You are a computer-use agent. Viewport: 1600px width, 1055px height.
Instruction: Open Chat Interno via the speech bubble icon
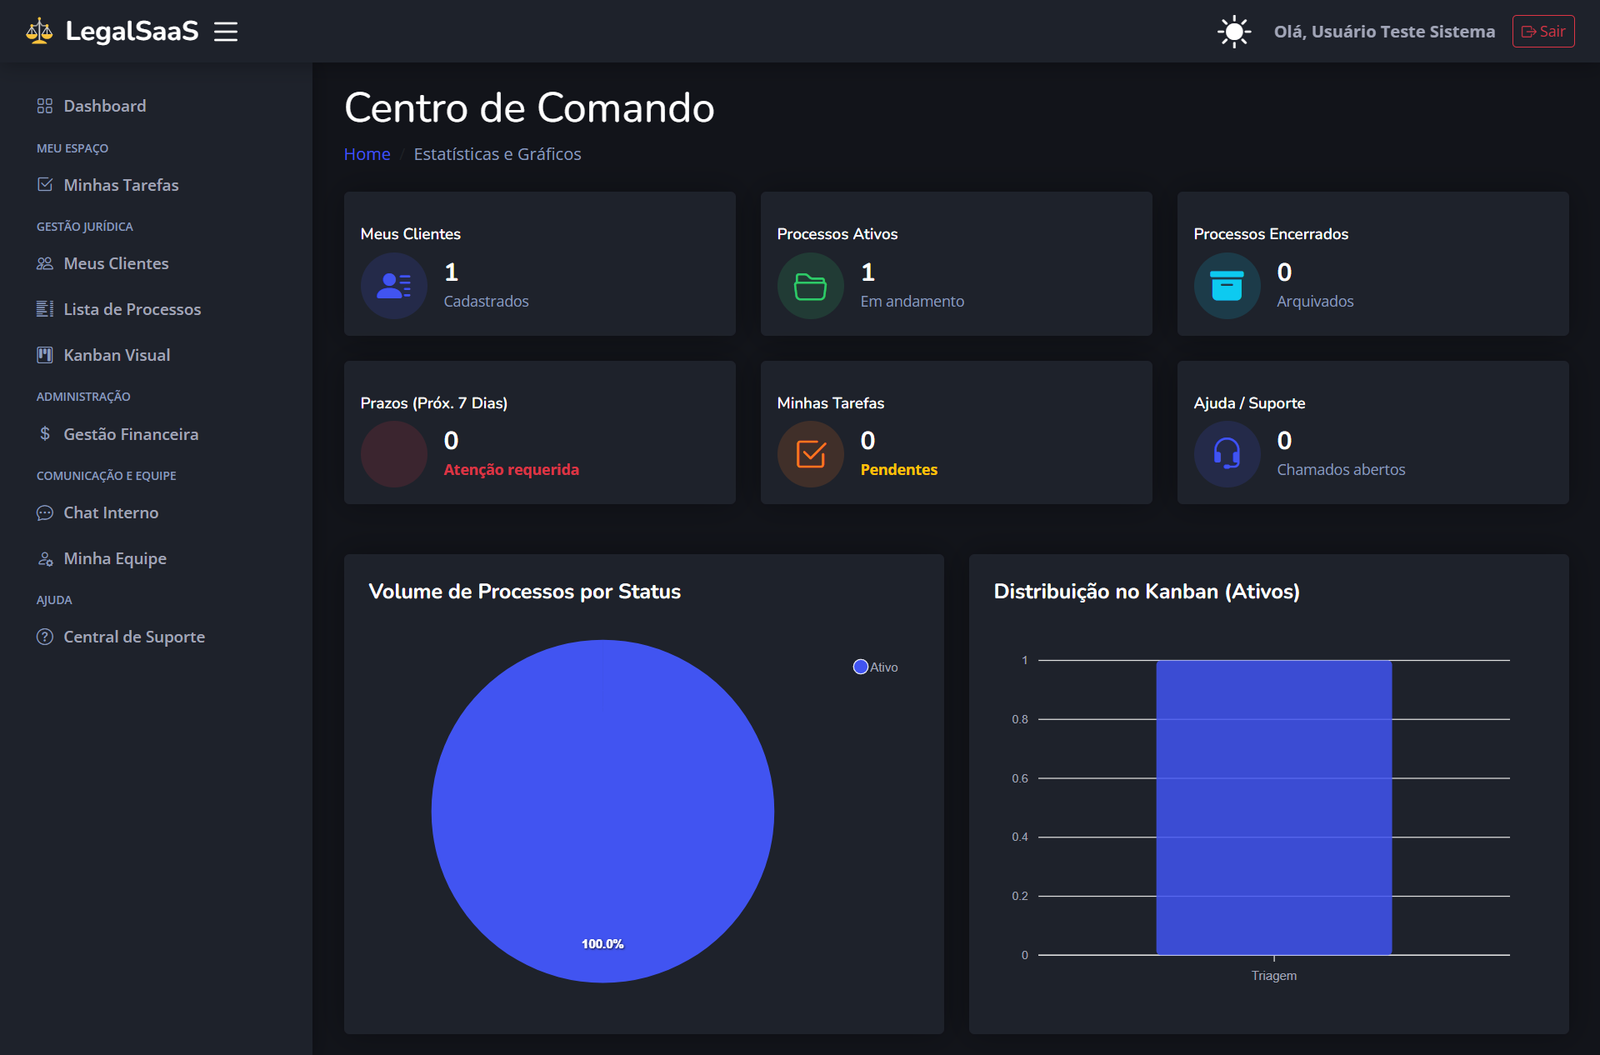pyautogui.click(x=45, y=512)
